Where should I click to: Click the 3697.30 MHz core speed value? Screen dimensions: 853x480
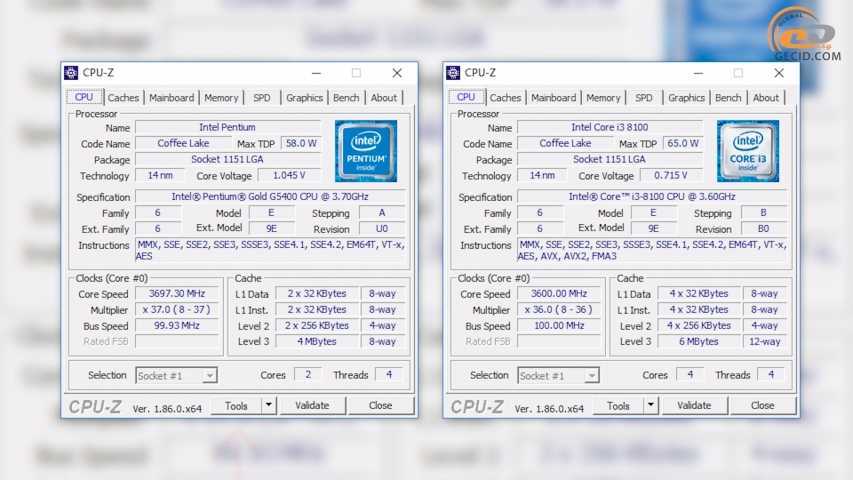pos(177,293)
